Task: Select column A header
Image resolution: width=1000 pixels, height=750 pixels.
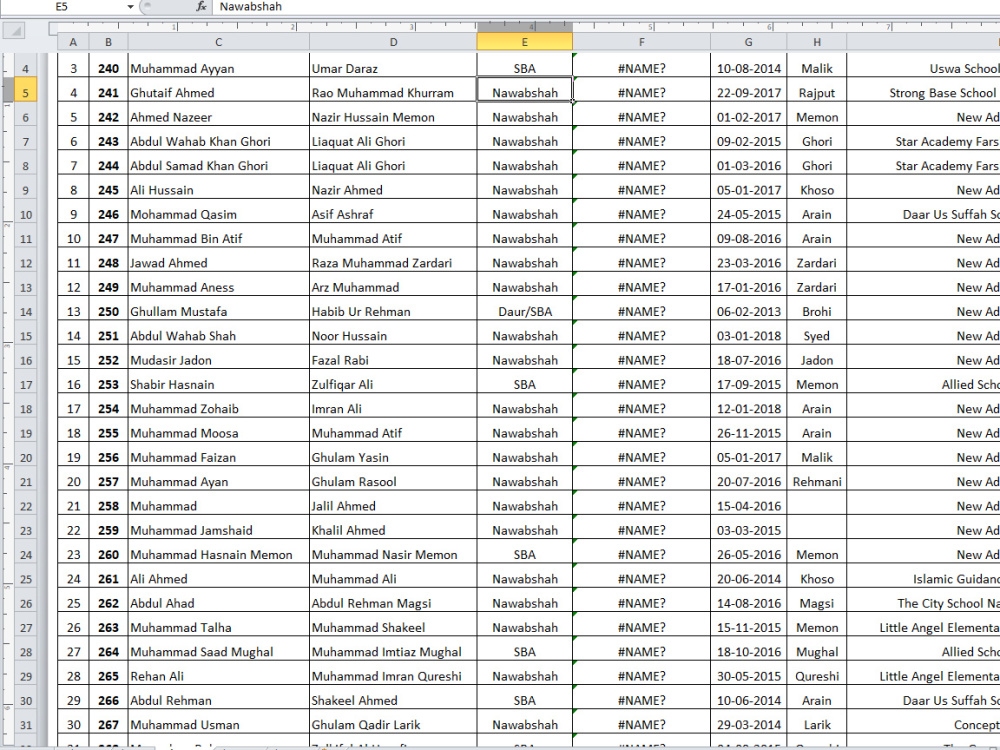Action: 73,42
